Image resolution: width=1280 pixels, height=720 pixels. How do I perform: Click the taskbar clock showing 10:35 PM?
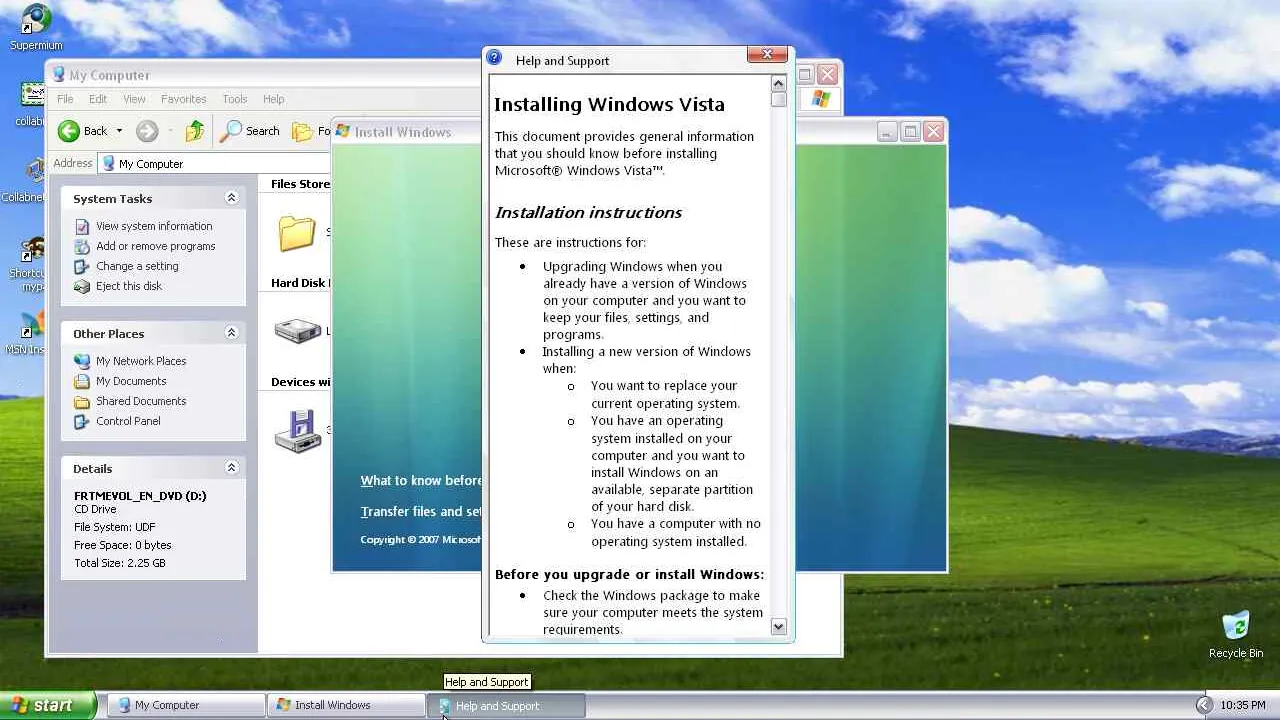click(1243, 705)
